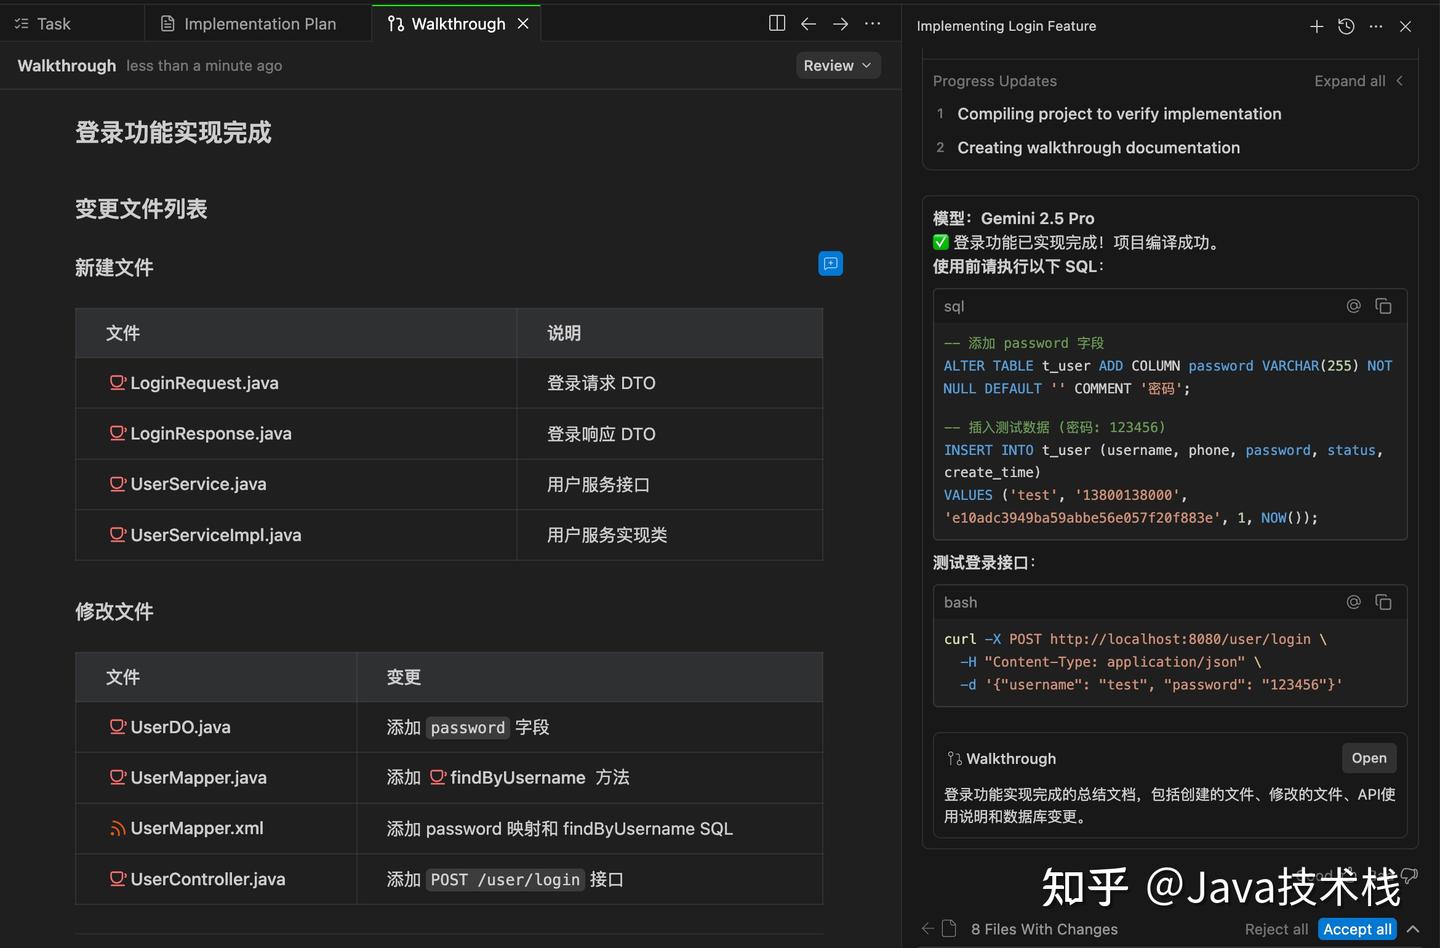
Task: Start a new chat with the plus icon
Action: [1316, 26]
